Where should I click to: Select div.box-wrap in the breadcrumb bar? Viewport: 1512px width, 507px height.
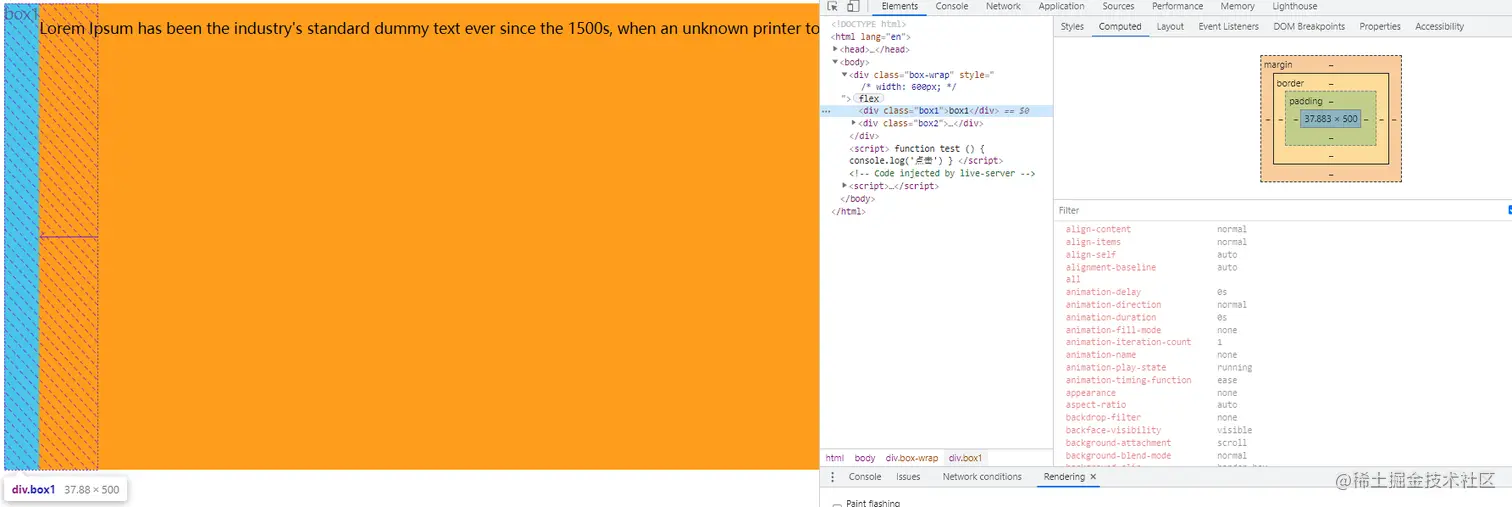tap(911, 458)
